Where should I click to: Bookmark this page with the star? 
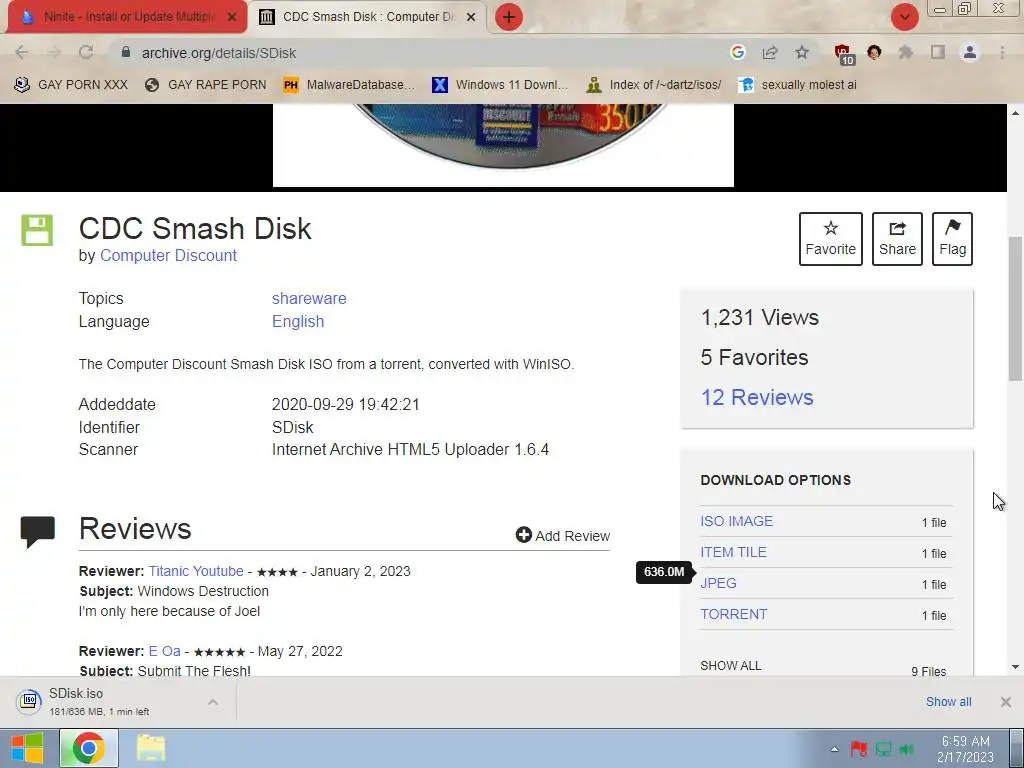(x=802, y=52)
